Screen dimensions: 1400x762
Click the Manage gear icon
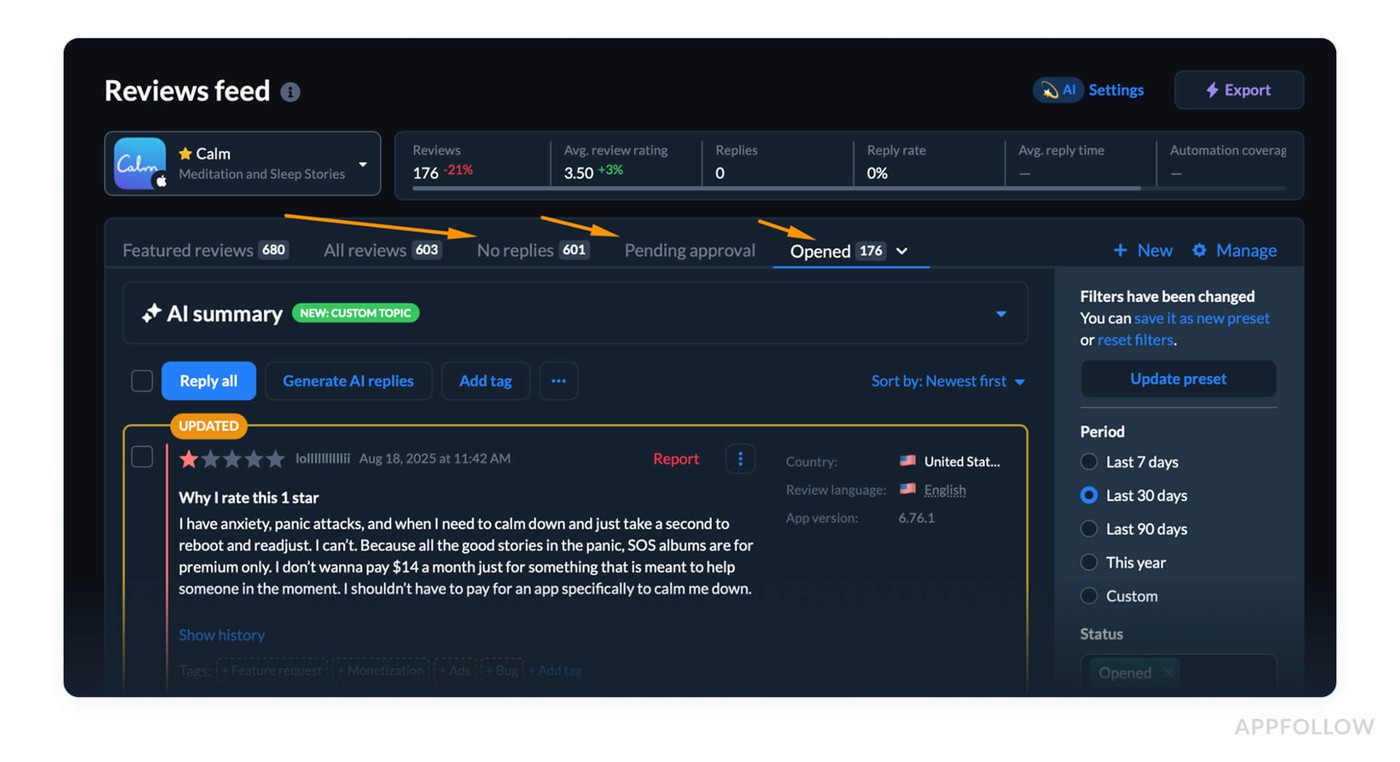[1200, 250]
